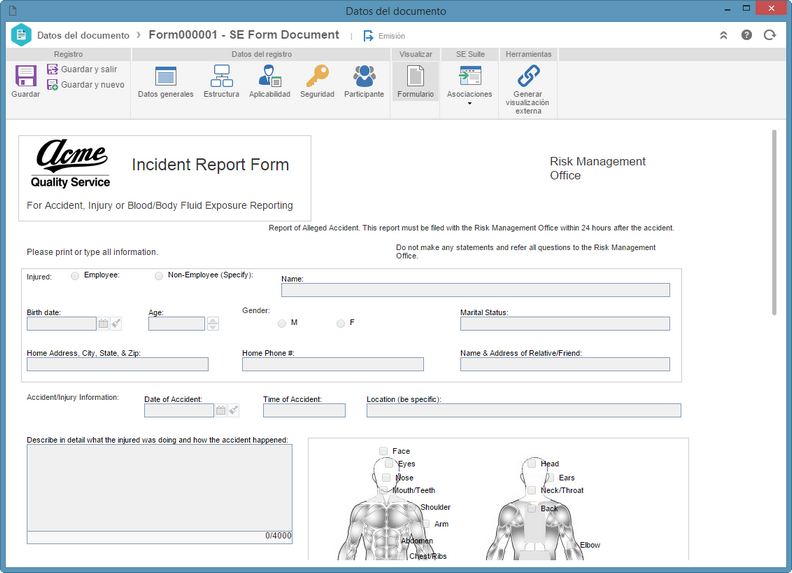
Task: Check the Face checkbox
Action: (x=383, y=451)
